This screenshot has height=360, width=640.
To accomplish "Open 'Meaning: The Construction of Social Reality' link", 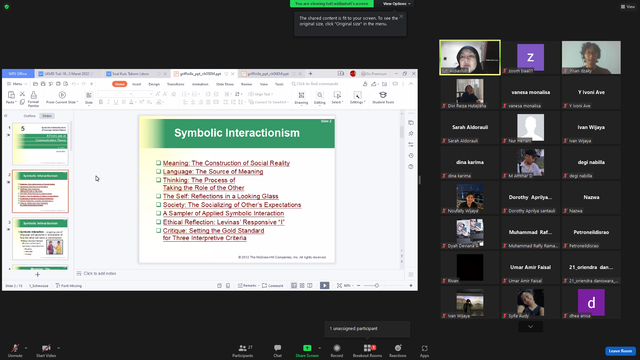I will [226, 163].
